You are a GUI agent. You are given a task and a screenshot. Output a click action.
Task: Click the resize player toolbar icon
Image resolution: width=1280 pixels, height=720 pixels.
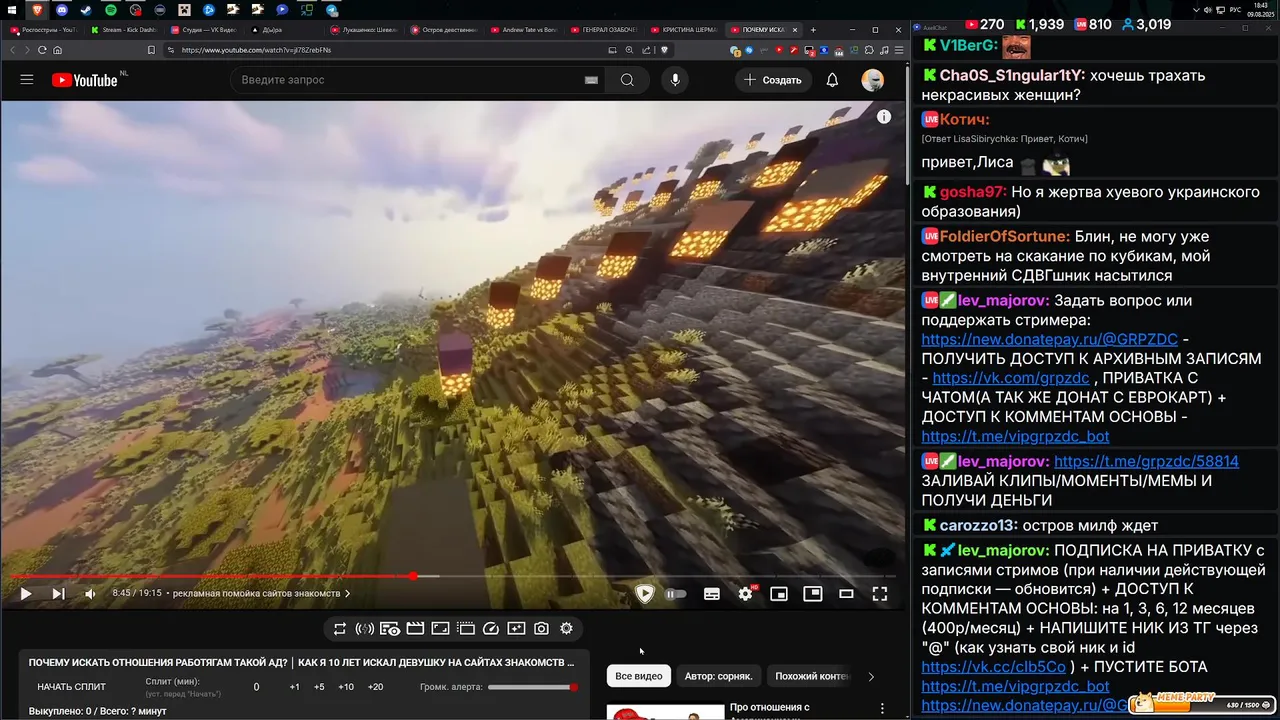pyautogui.click(x=440, y=629)
